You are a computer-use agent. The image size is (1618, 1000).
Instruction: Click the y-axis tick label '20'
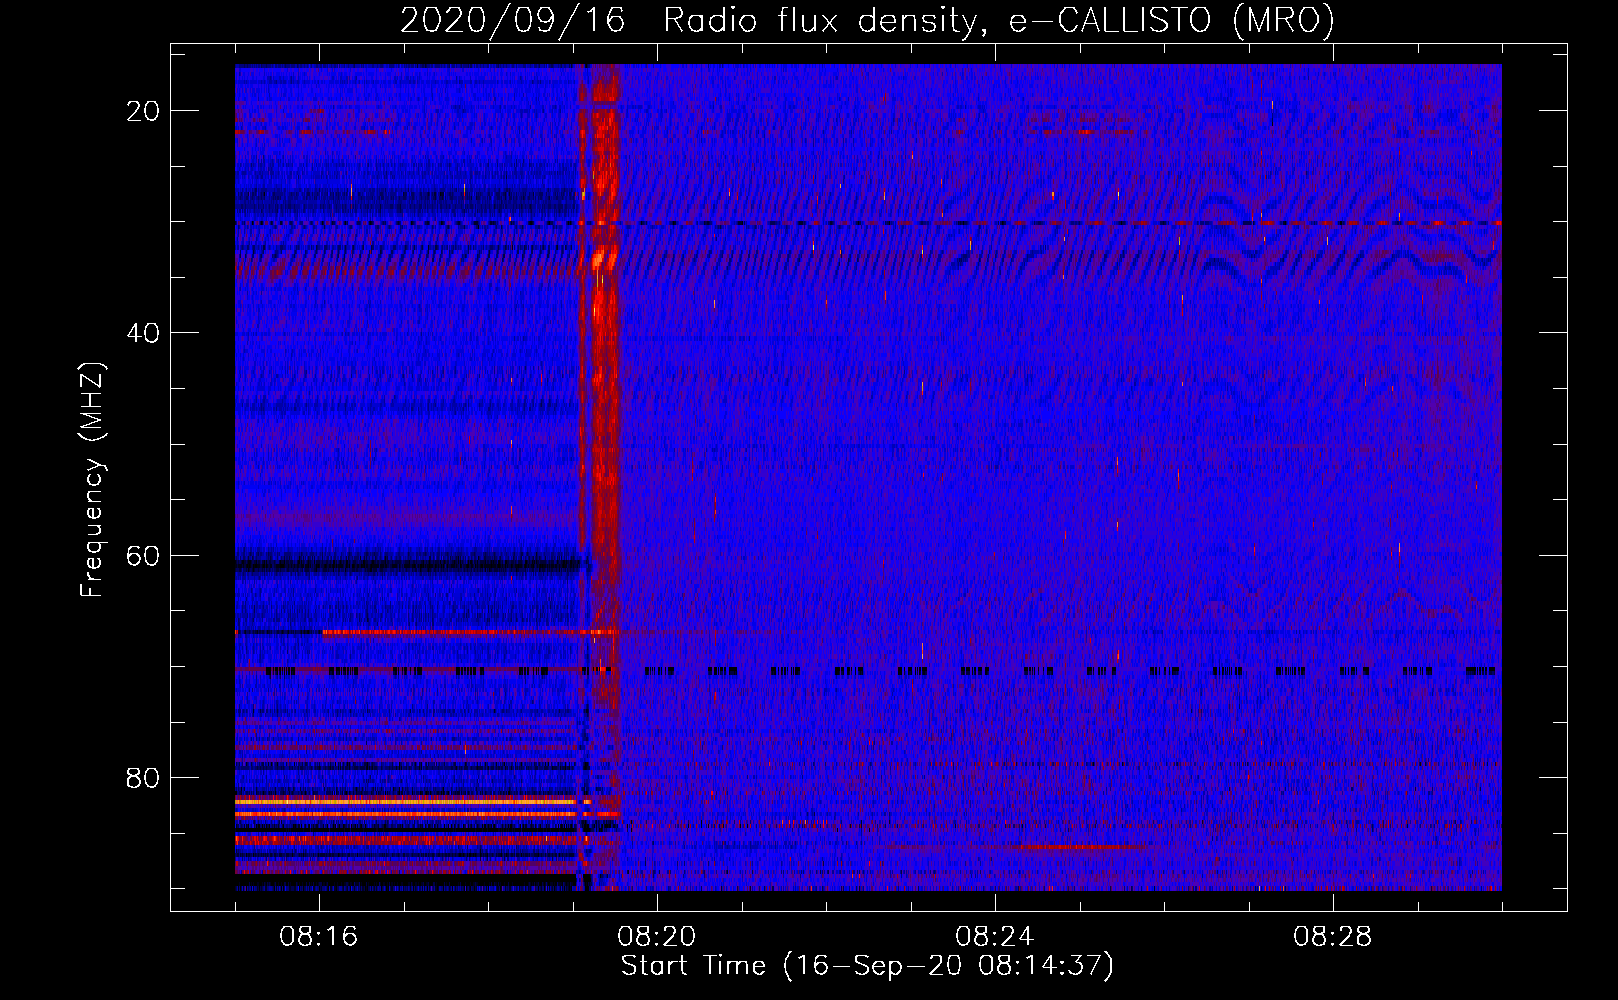(x=143, y=111)
